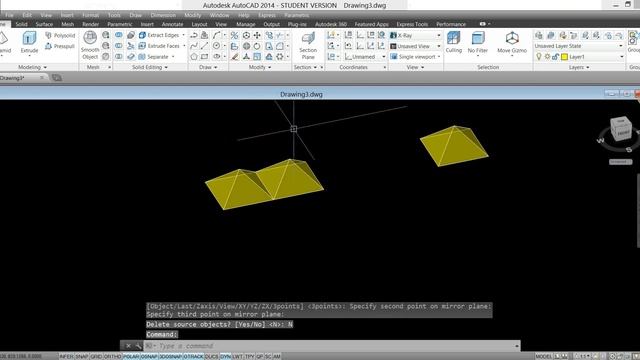Select the Line tool in Draw panel
640x360 pixels.
(204, 46)
